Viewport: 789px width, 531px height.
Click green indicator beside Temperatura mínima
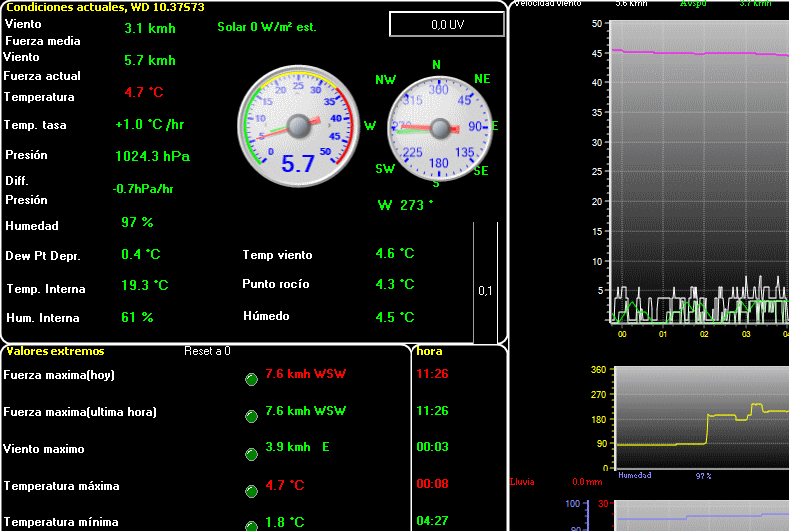click(251, 524)
